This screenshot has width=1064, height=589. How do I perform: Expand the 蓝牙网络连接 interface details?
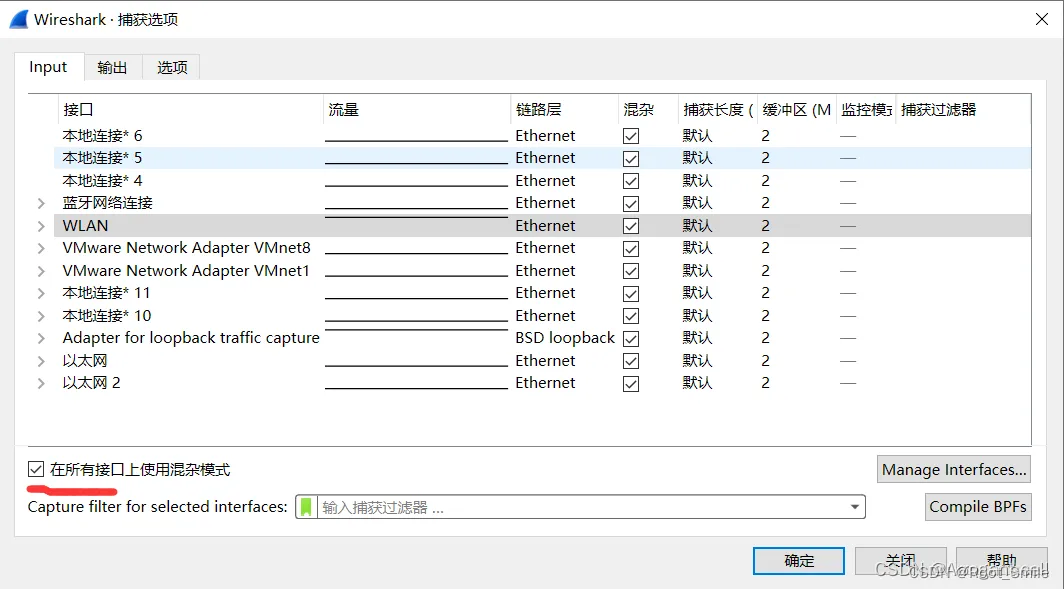coord(41,203)
